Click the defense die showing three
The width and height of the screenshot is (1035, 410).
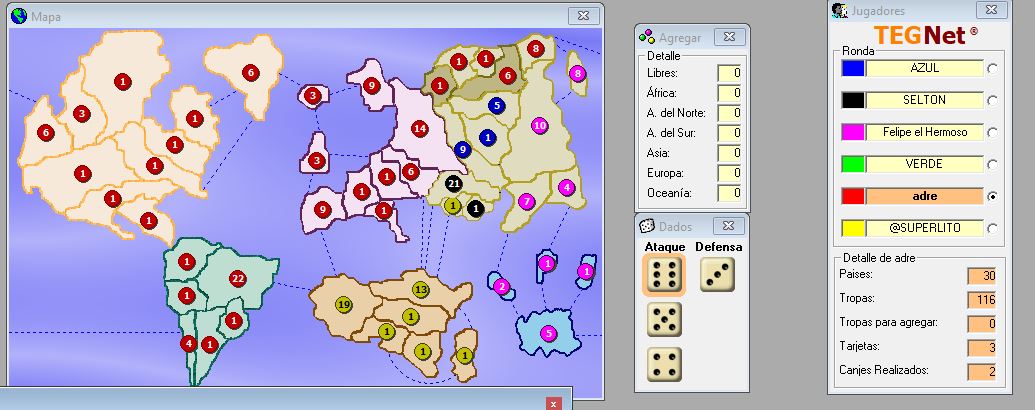click(717, 275)
